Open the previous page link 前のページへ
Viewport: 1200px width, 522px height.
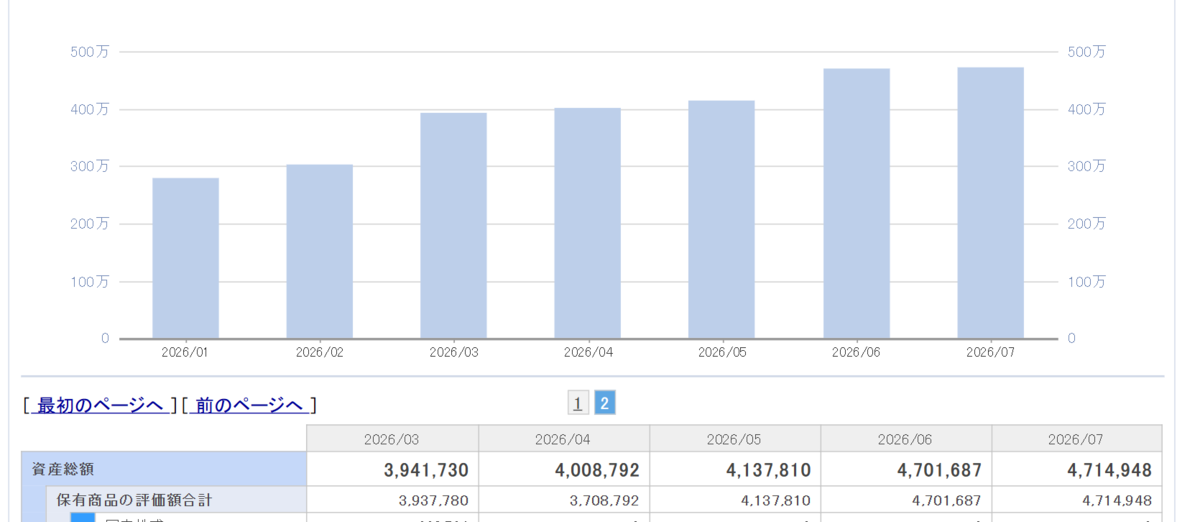249,405
